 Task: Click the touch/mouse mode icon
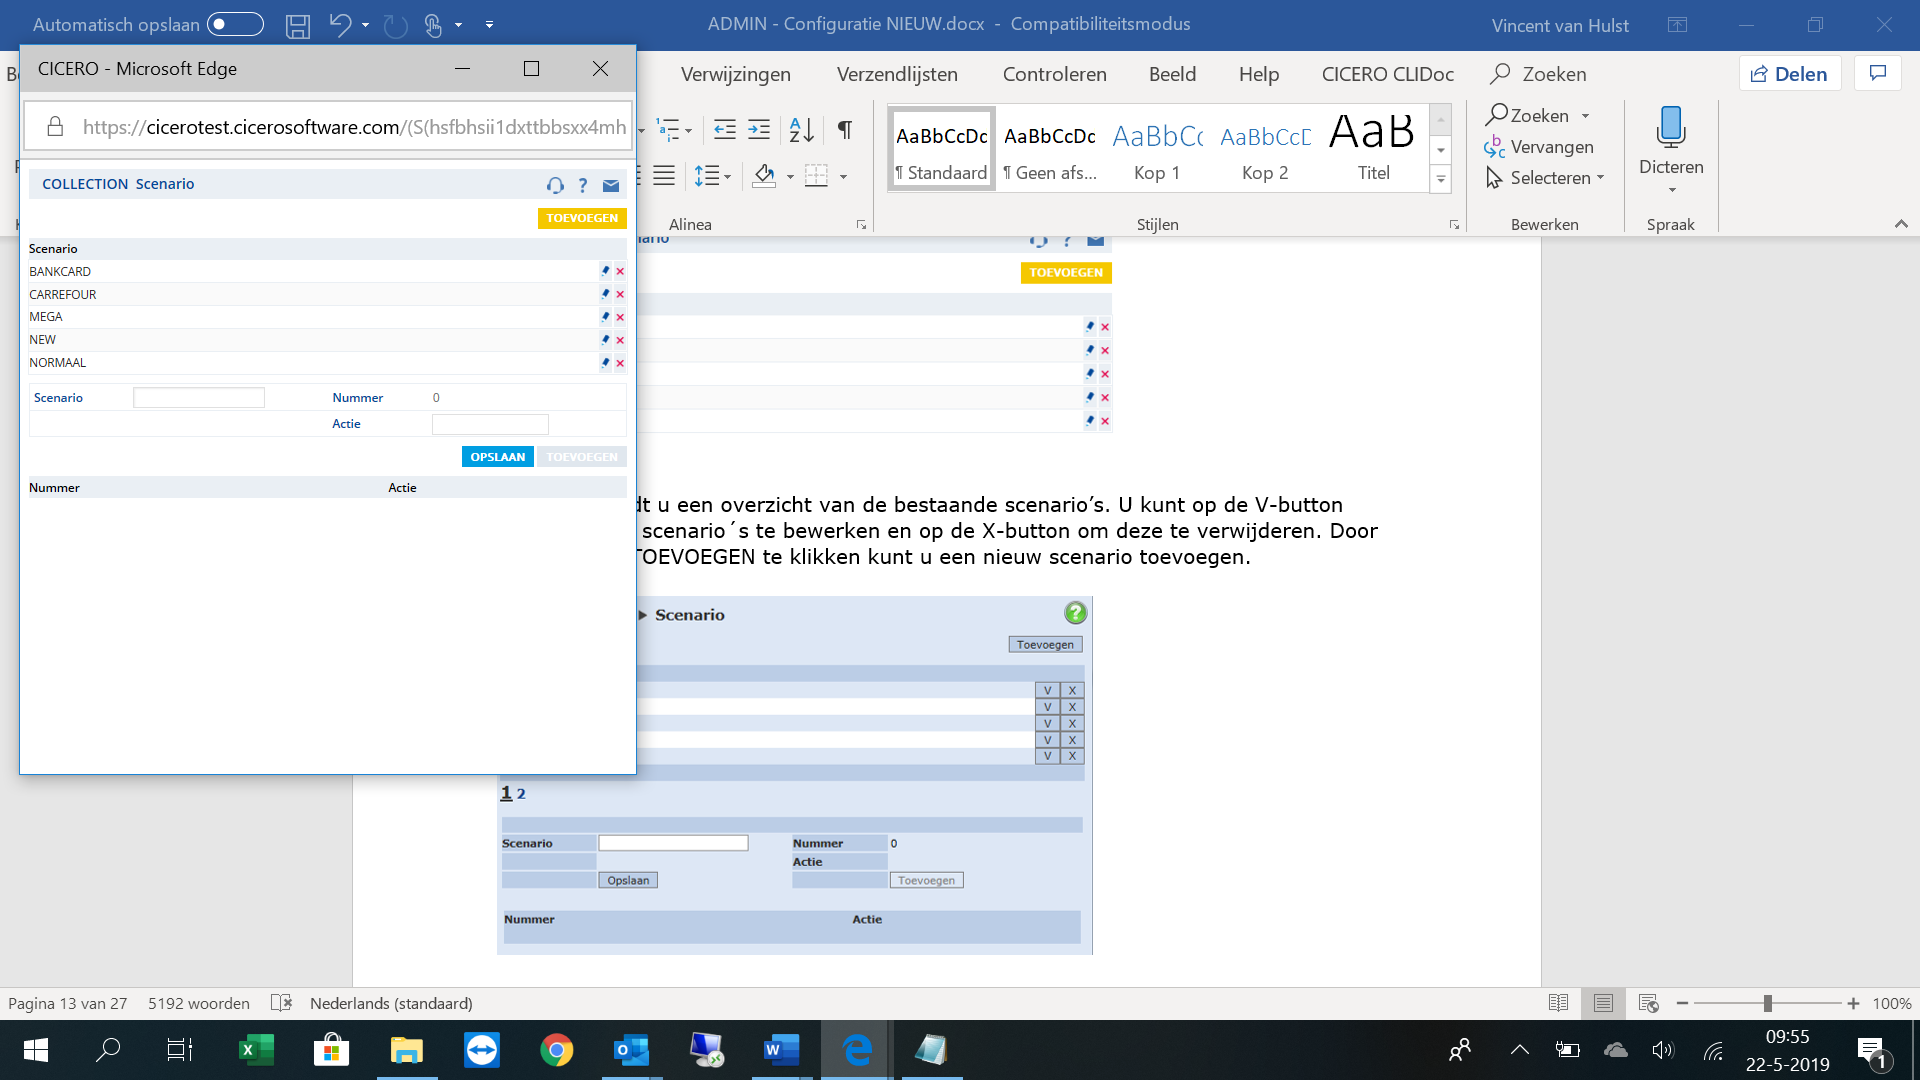click(x=433, y=25)
